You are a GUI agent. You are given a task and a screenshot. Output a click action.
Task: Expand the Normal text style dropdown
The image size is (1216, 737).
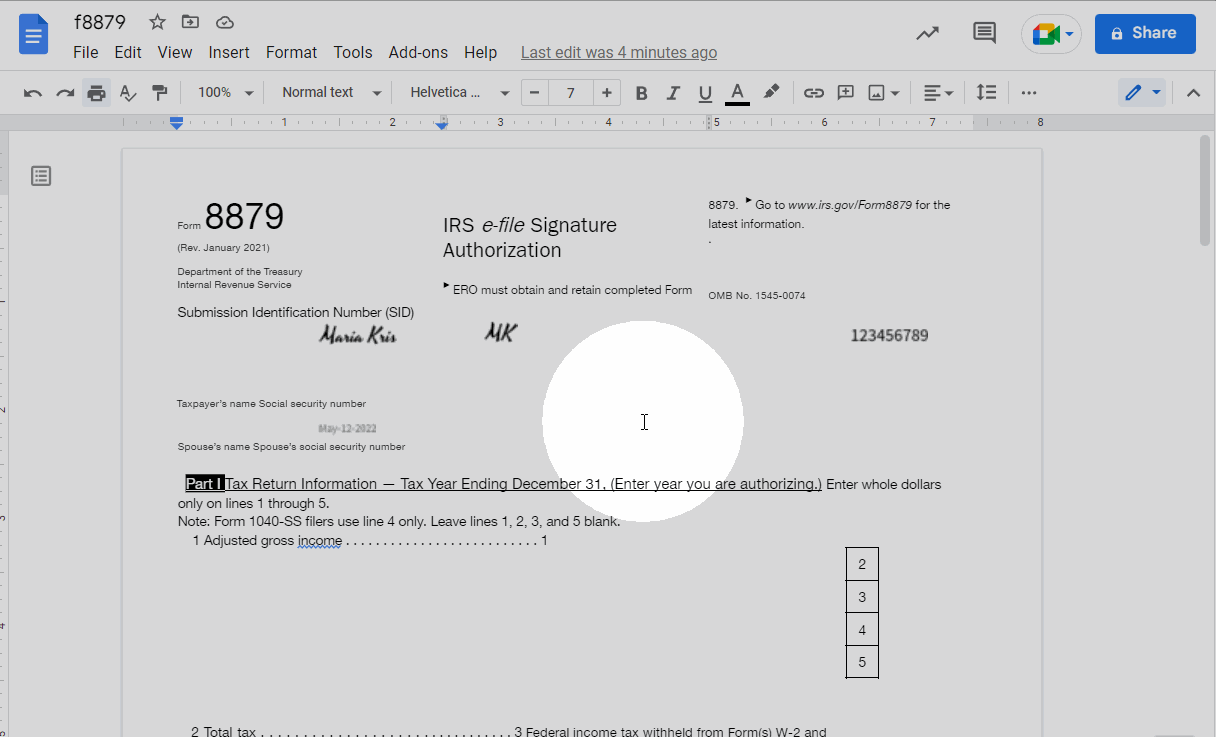(331, 93)
